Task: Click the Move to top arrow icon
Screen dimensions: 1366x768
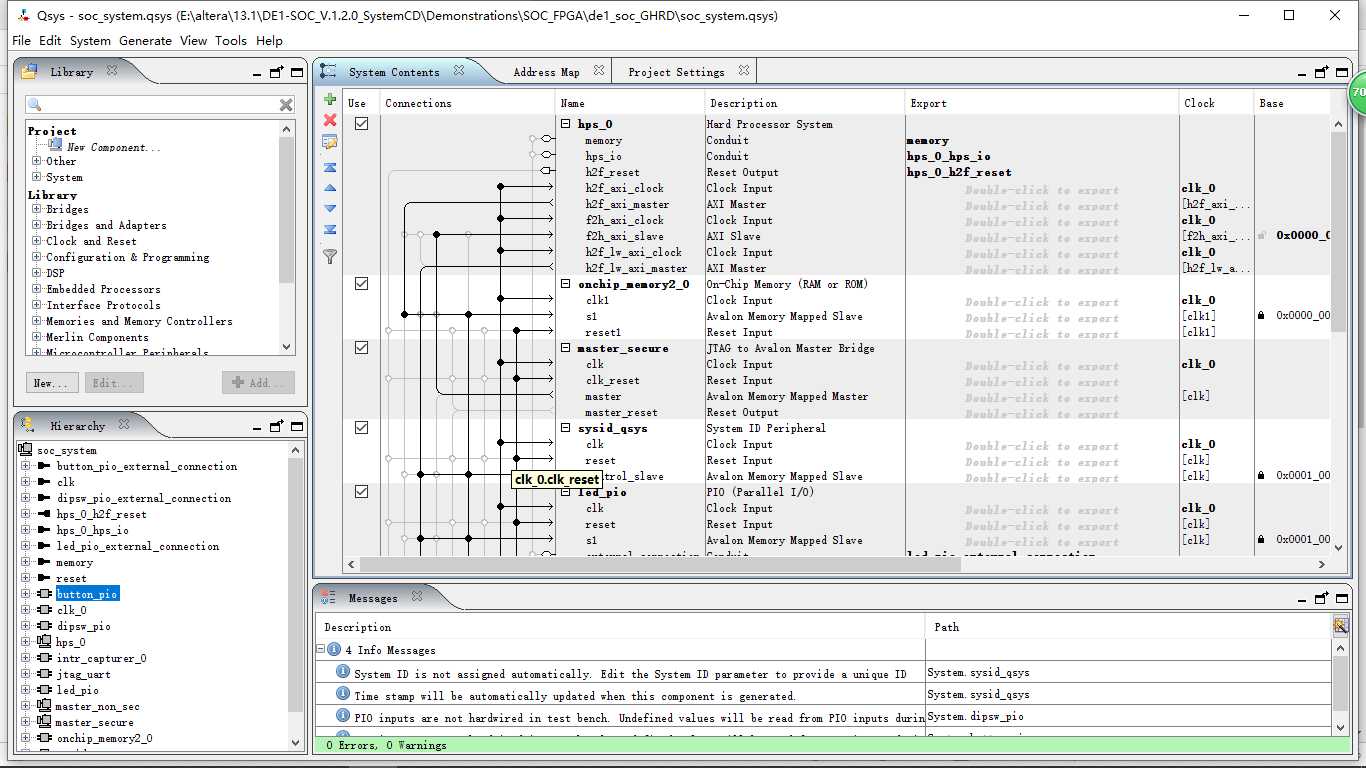Action: (x=330, y=167)
